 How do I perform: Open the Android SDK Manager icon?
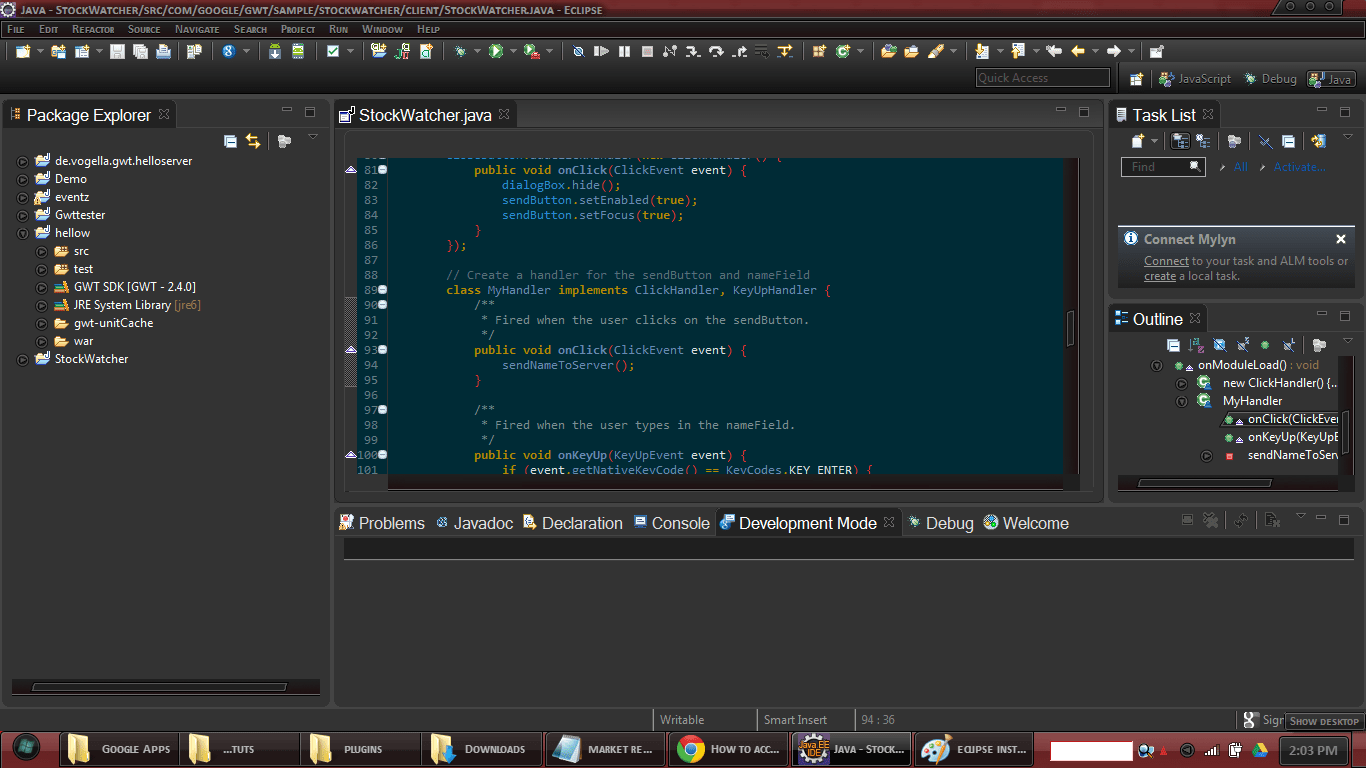(x=275, y=51)
